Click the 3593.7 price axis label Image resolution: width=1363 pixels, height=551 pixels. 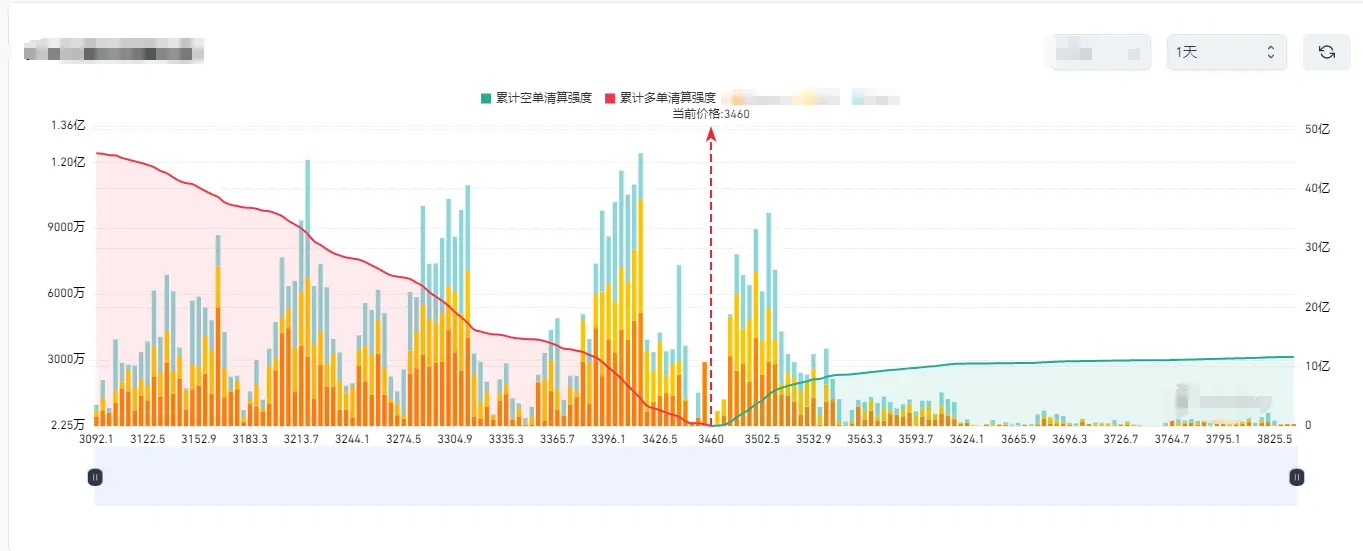tap(915, 439)
